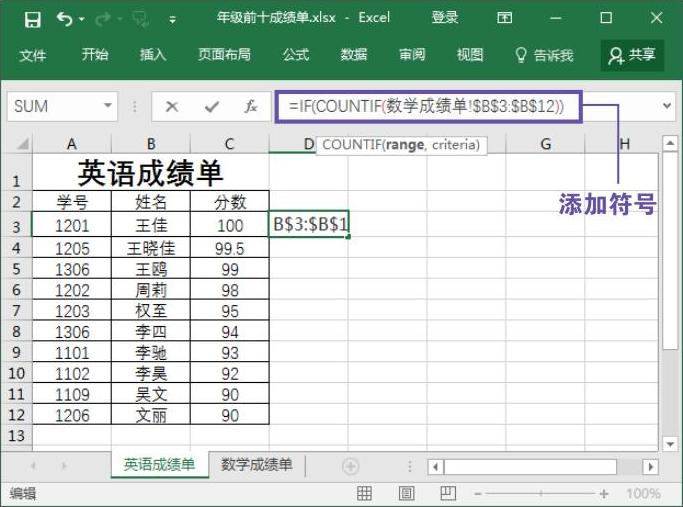
Task: Switch to Normal view in the status bar
Action: 361,494
